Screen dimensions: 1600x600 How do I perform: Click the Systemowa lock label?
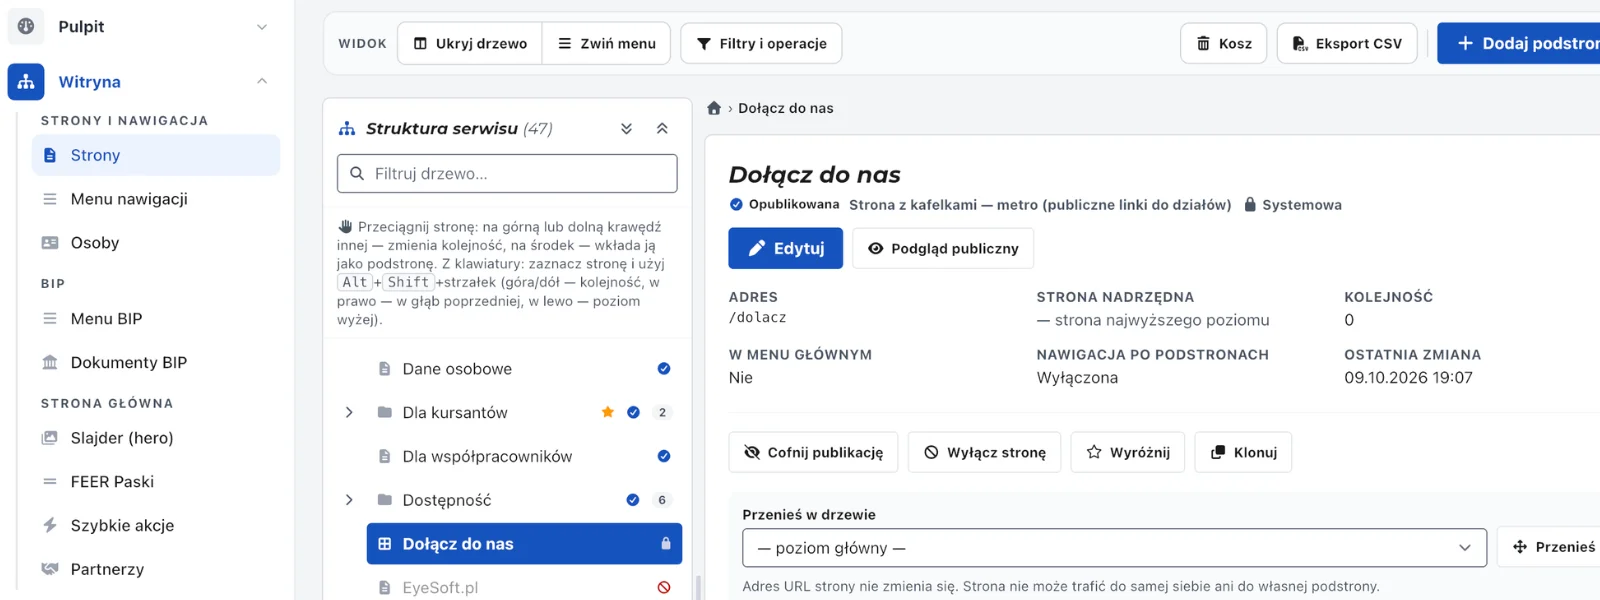pyautogui.click(x=1293, y=205)
